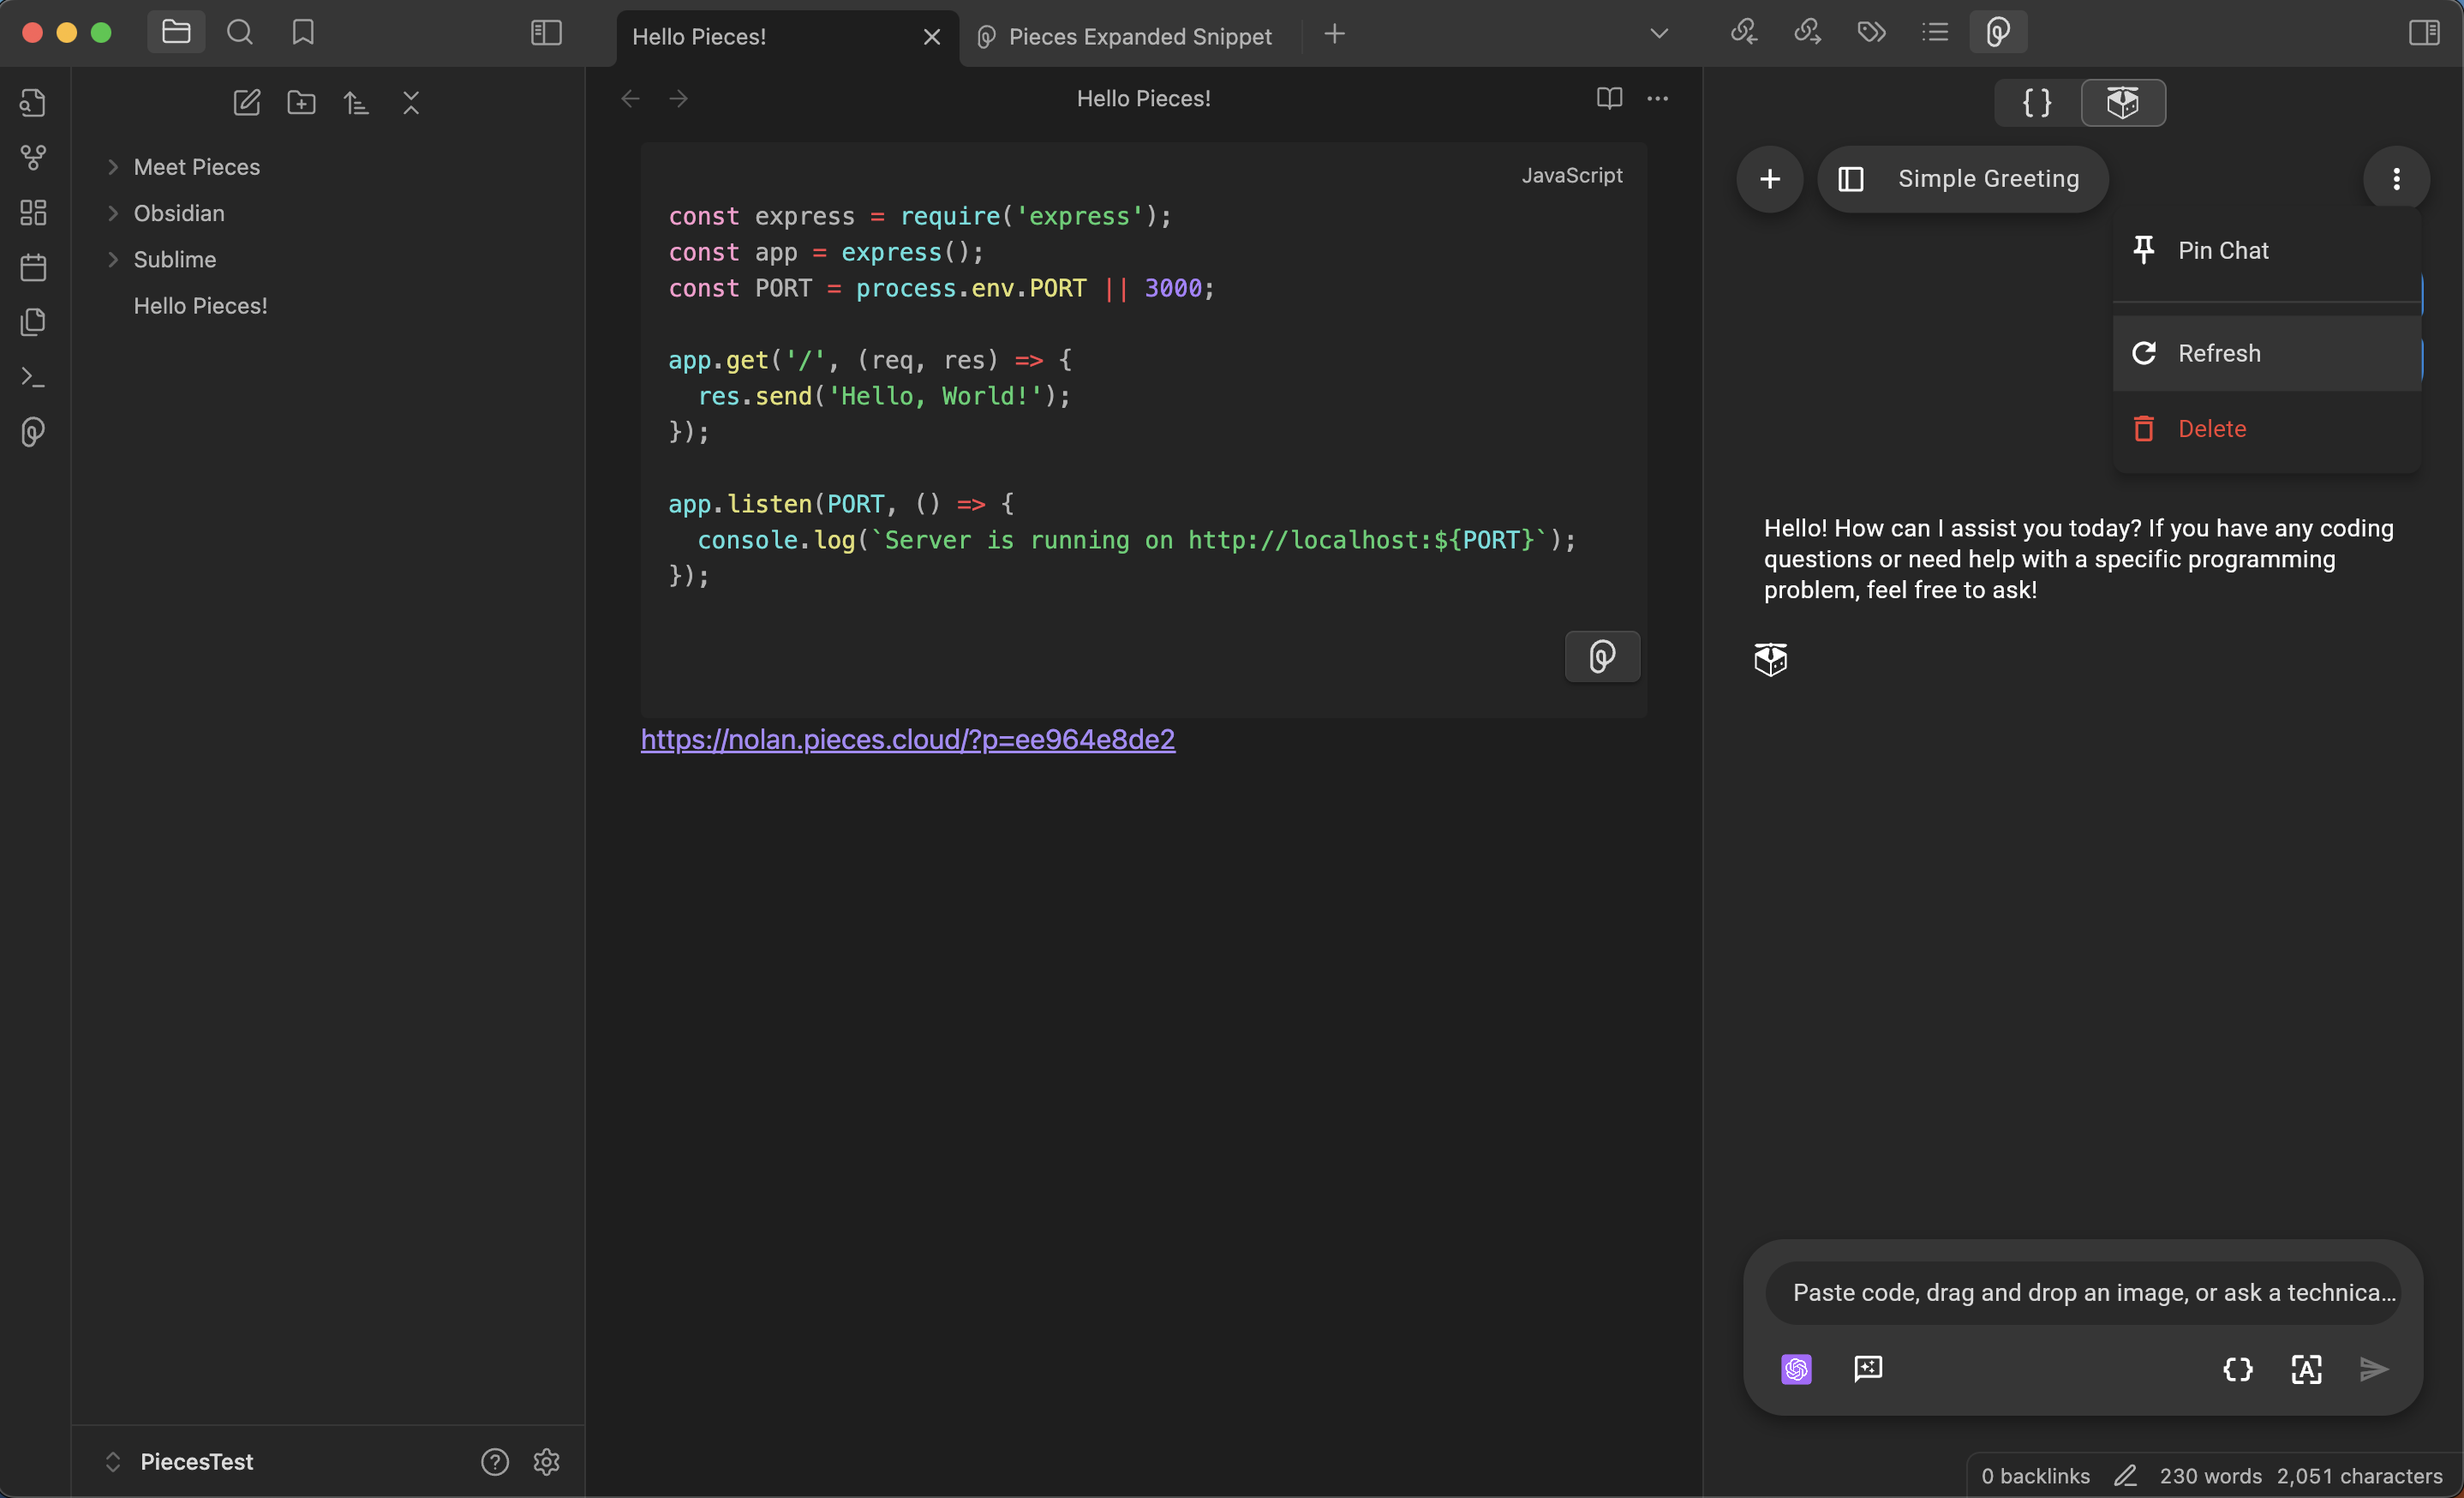Viewport: 2464px width, 1498px height.
Task: Click 0 backlinks in status bar
Action: [2036, 1476]
